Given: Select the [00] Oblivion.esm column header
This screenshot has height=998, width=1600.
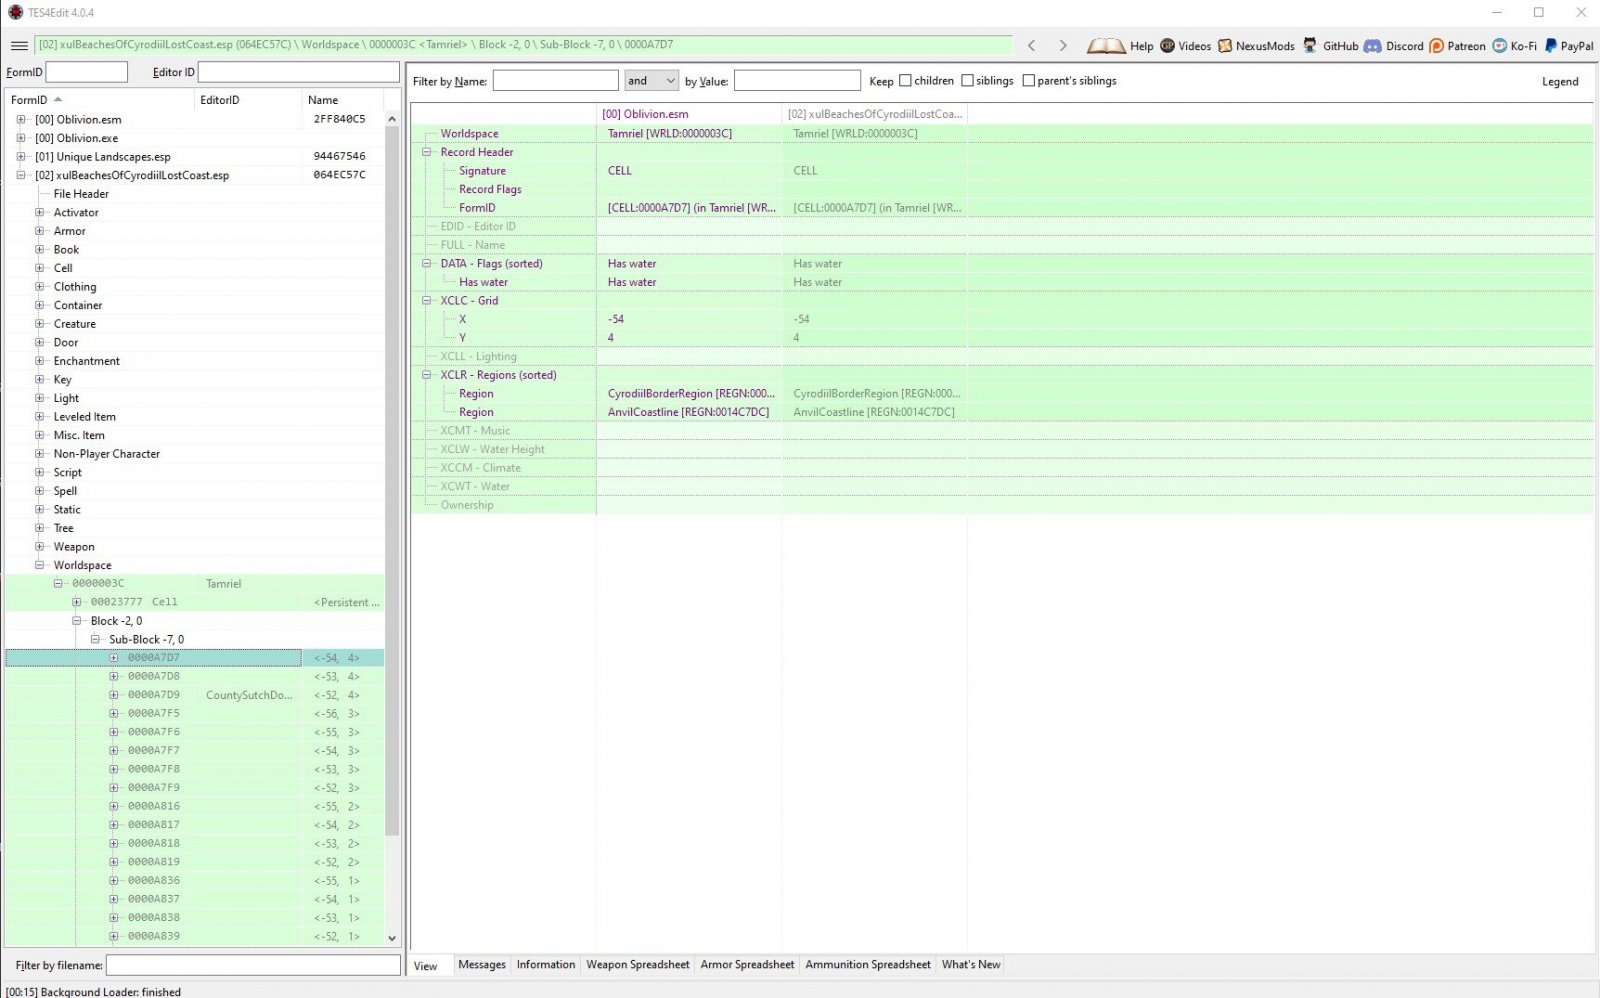Looking at the screenshot, I should [x=689, y=114].
